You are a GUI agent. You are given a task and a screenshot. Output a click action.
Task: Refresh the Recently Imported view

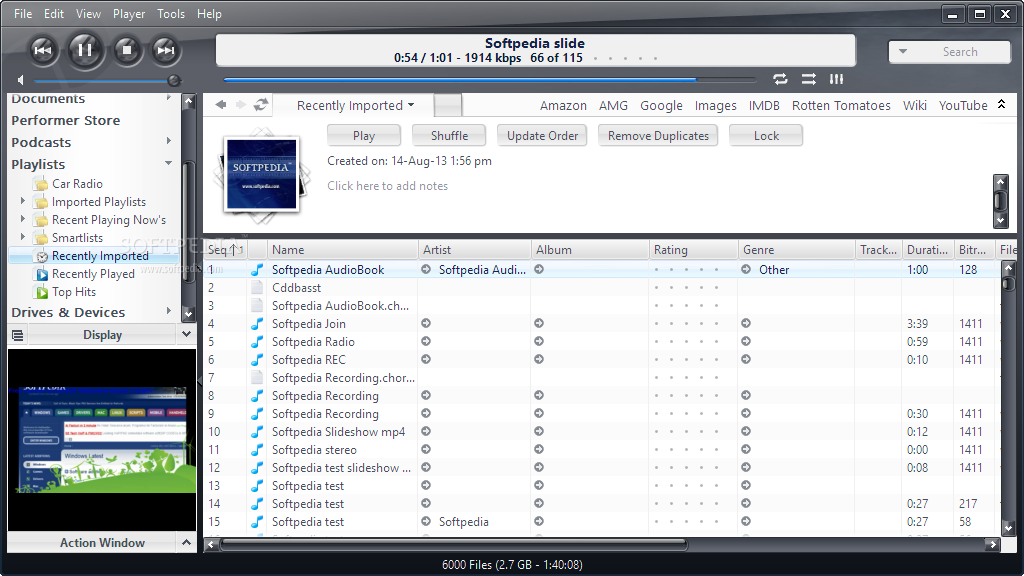tap(261, 104)
